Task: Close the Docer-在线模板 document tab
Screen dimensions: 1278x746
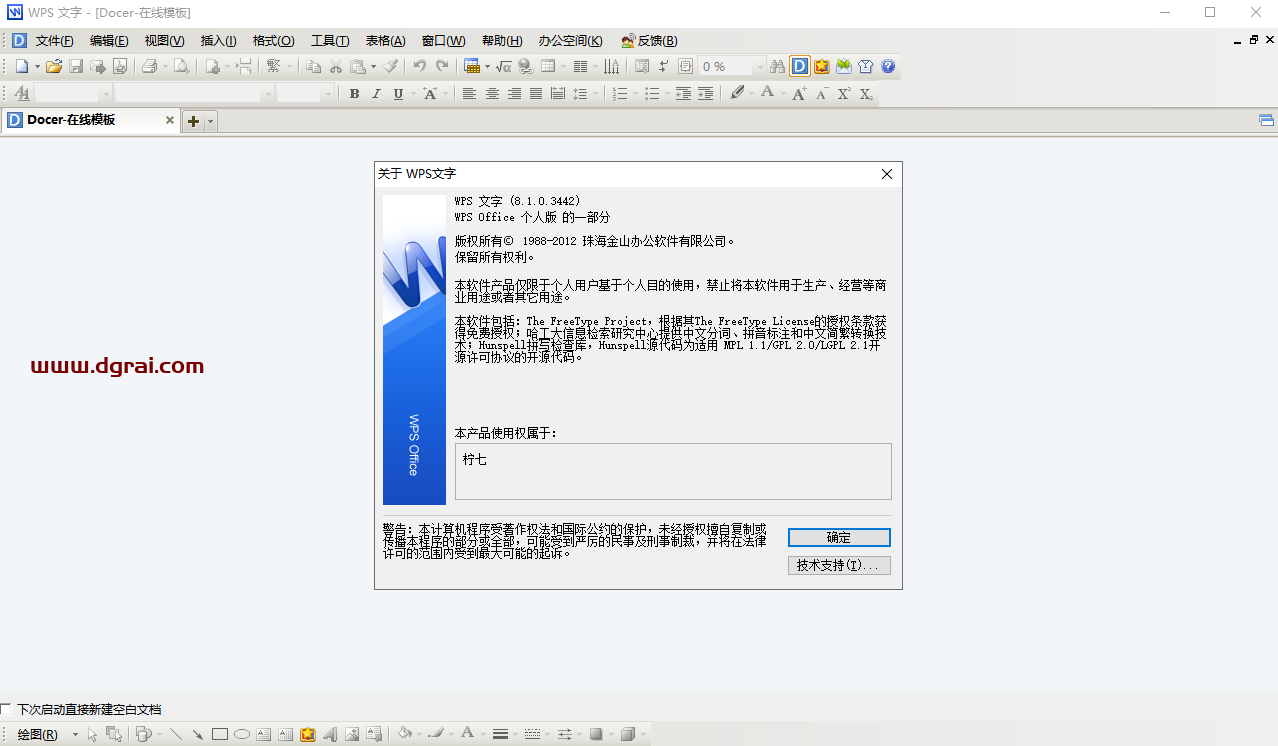Action: [170, 121]
